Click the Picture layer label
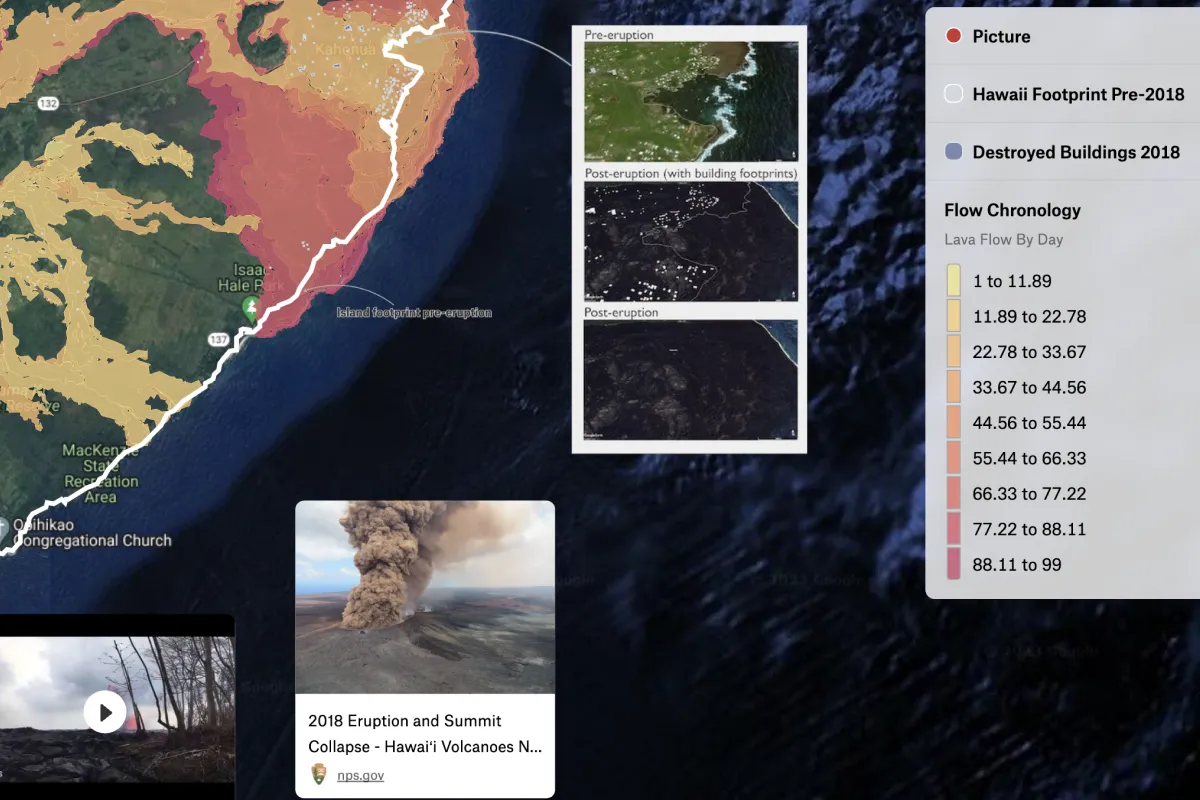This screenshot has height=800, width=1200. point(1001,36)
